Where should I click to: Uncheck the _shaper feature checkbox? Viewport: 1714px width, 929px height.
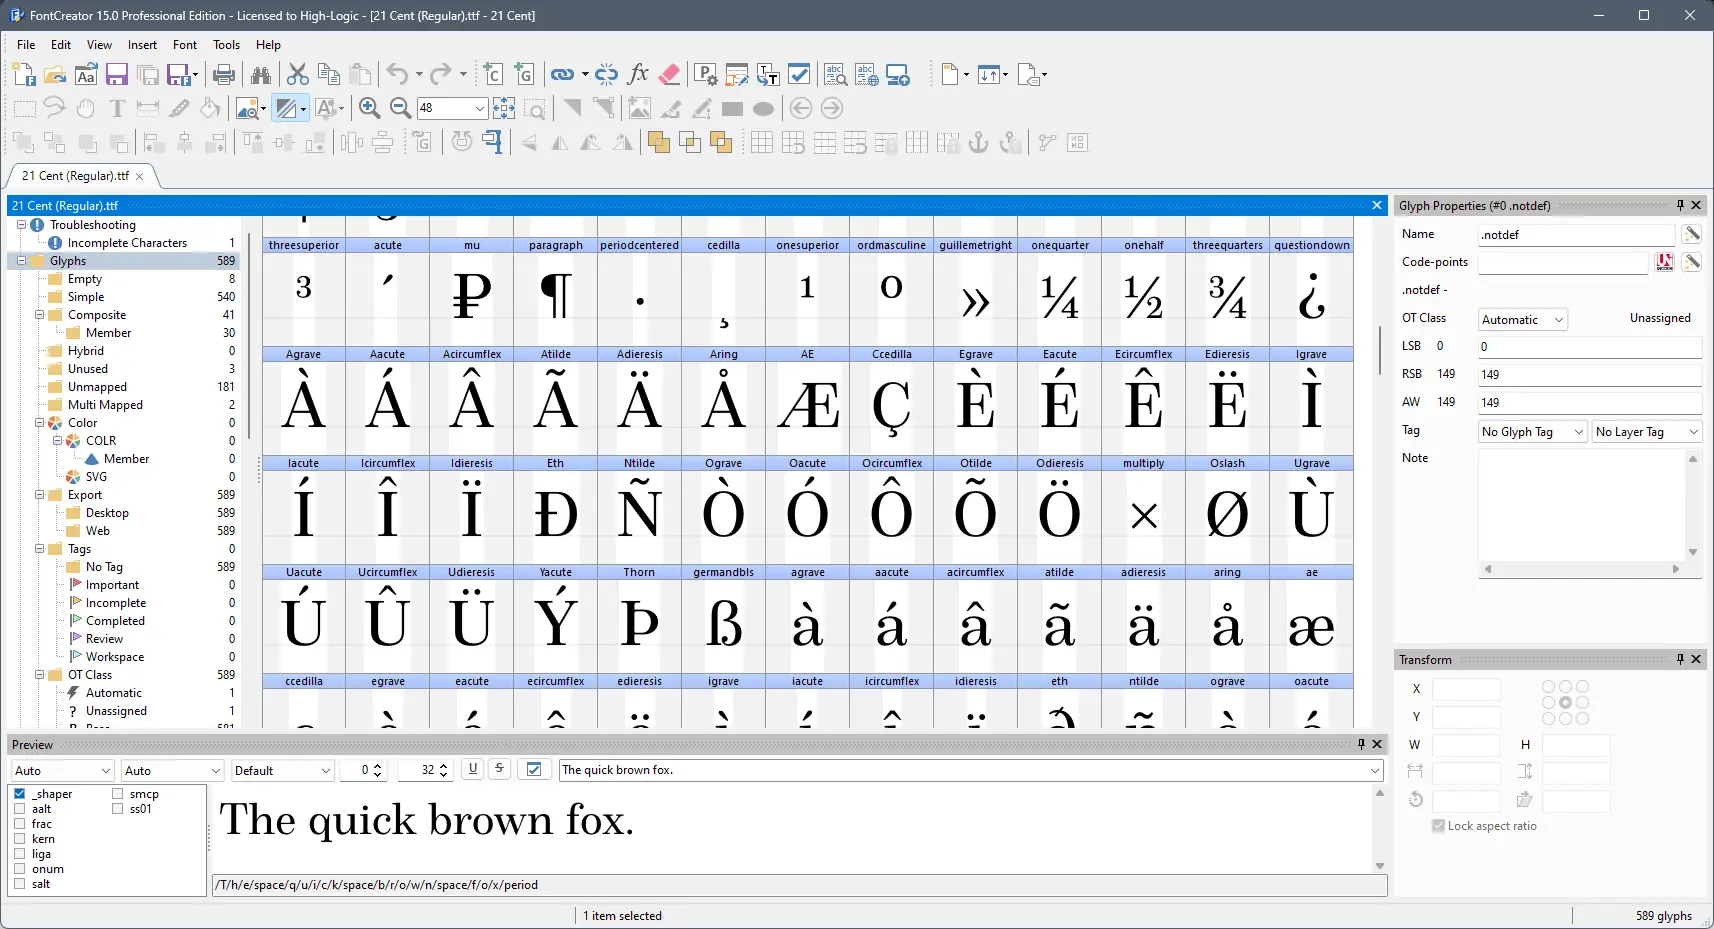[20, 794]
